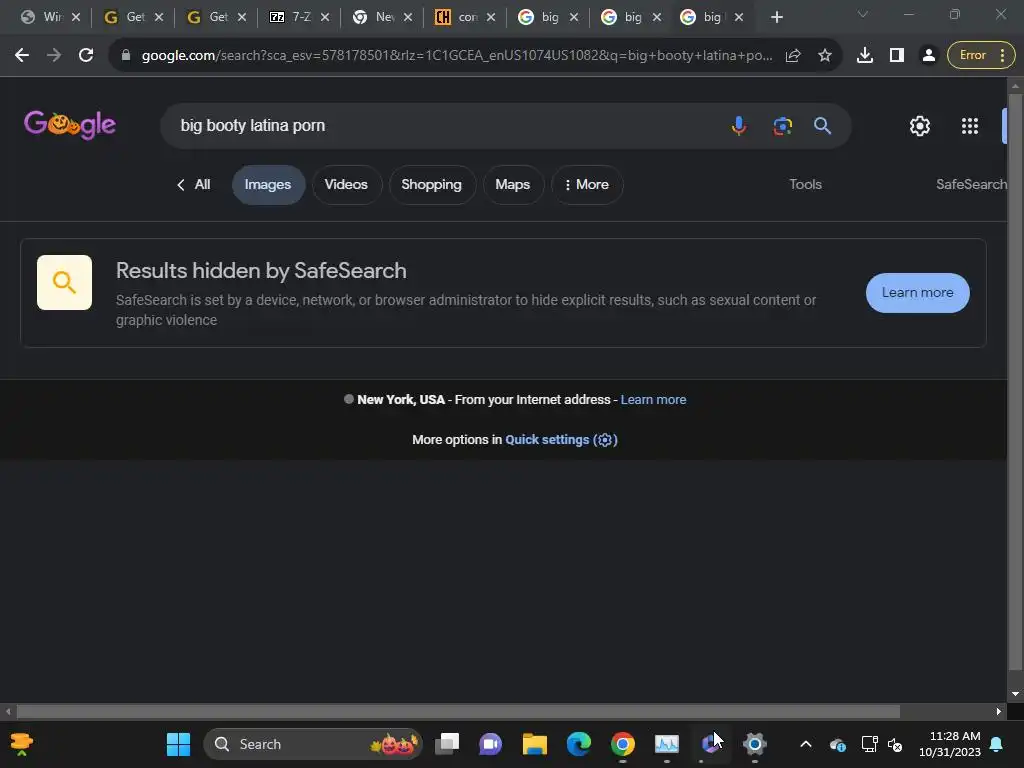
Task: Click Learn more button in SafeSearch notice
Action: click(x=917, y=293)
